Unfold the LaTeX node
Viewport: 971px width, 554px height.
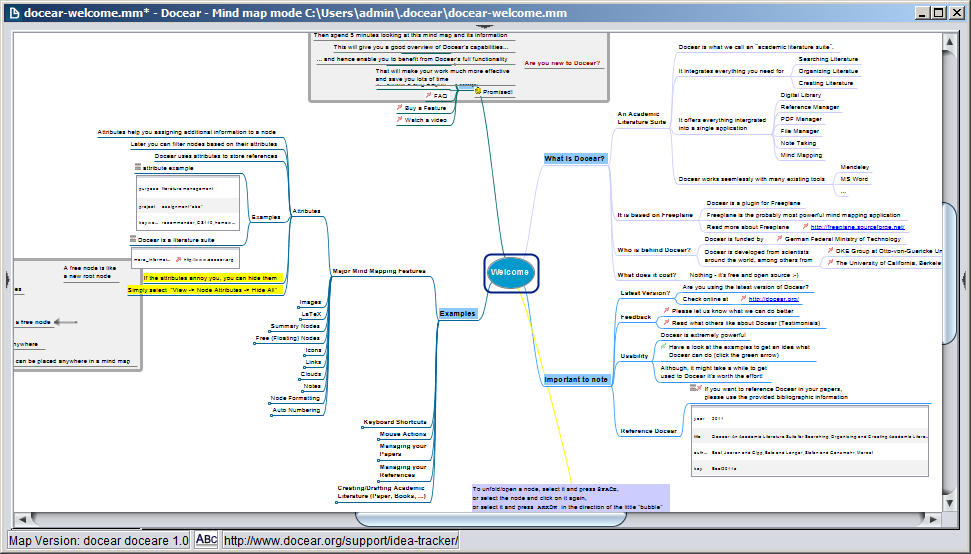(x=300, y=319)
